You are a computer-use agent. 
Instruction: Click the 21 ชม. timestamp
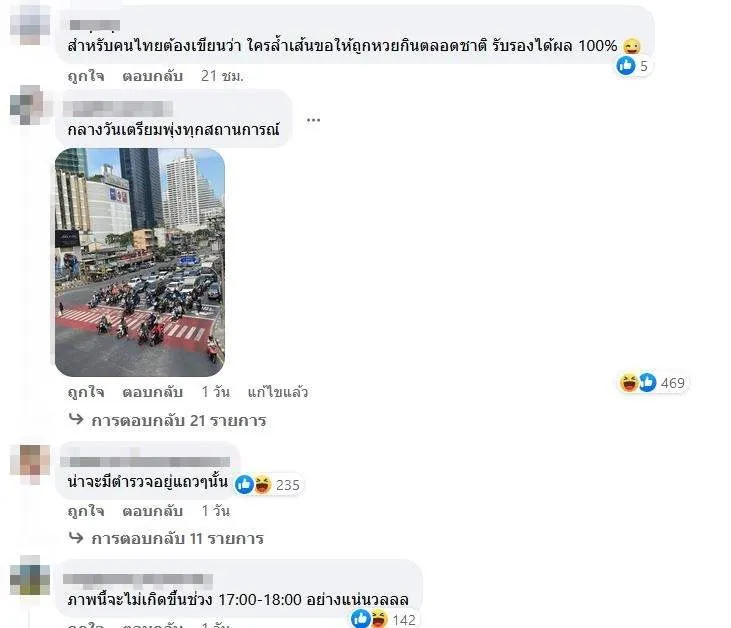point(222,76)
